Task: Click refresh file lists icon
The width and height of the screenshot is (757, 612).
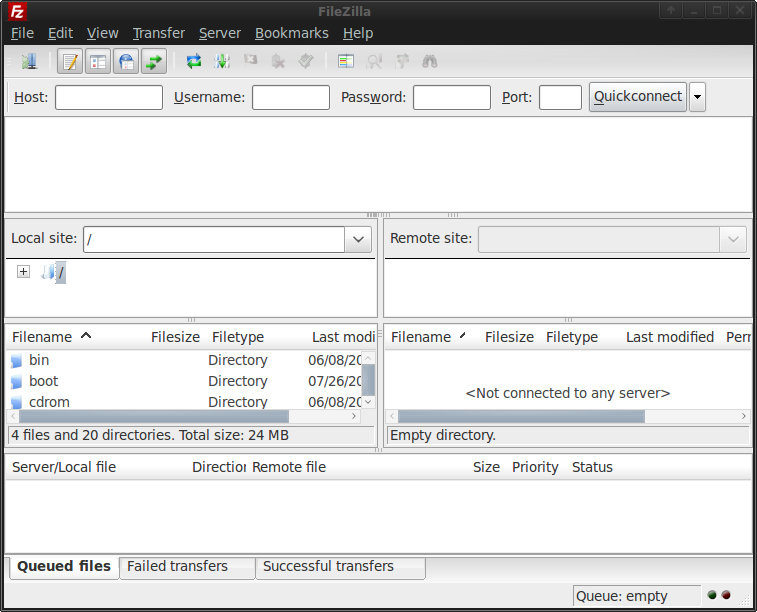Action: coord(194,61)
